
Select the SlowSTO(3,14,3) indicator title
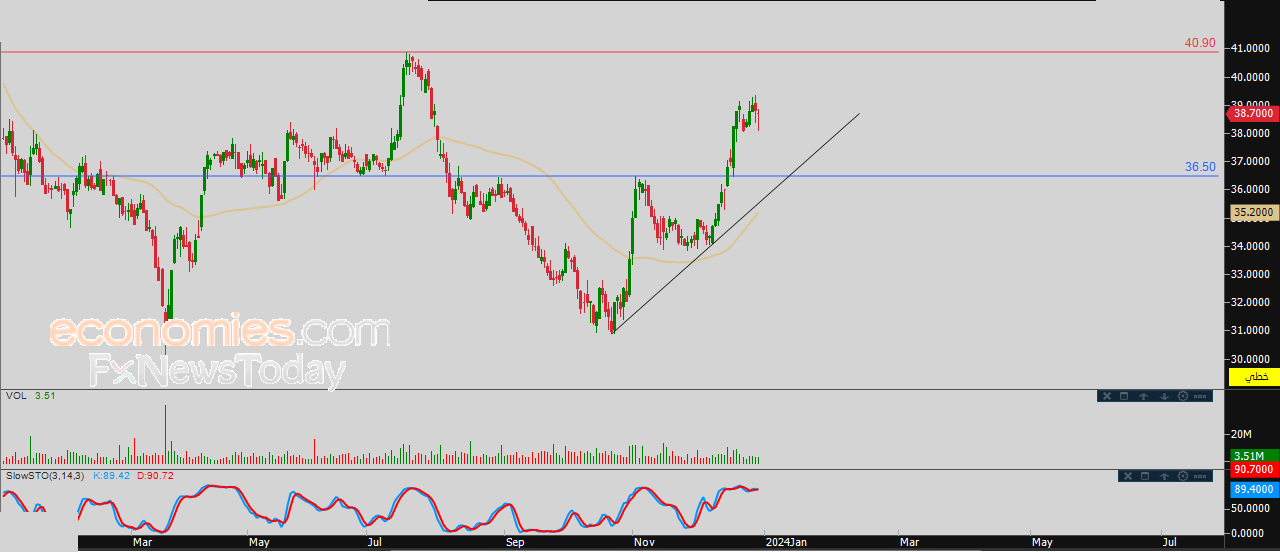pos(46,475)
